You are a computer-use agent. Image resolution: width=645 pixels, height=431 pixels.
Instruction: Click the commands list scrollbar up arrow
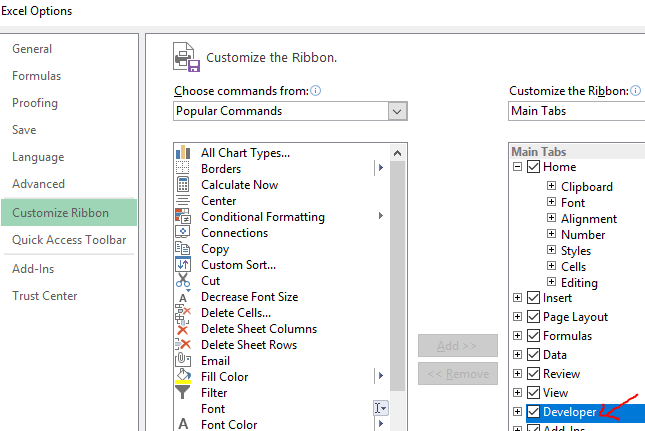coord(397,153)
